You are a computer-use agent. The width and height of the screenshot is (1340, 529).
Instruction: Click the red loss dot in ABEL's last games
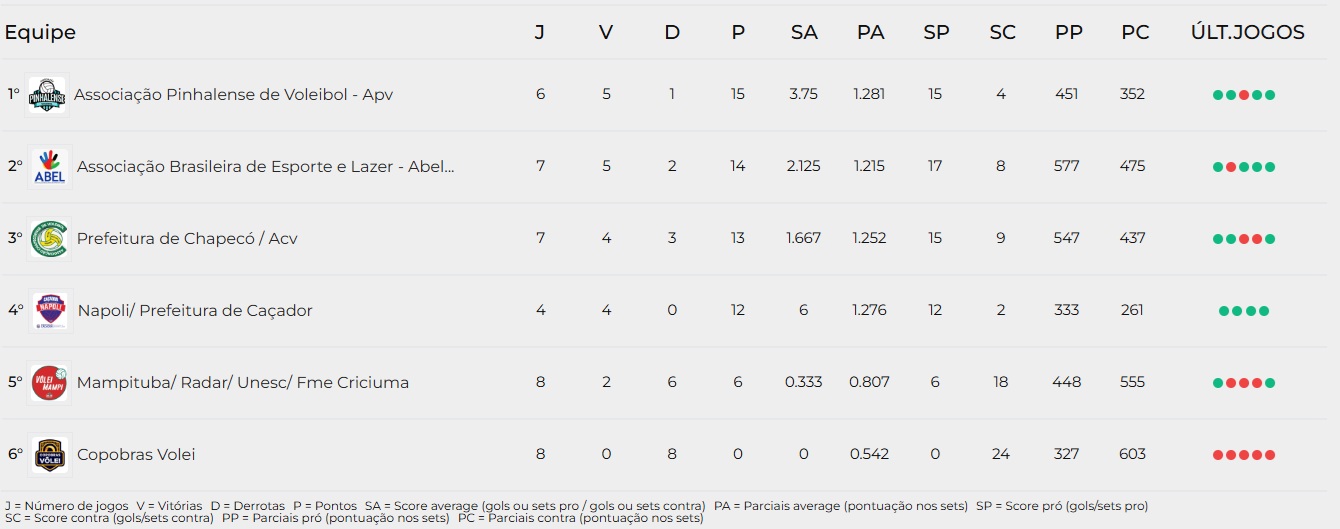[x=1231, y=167]
